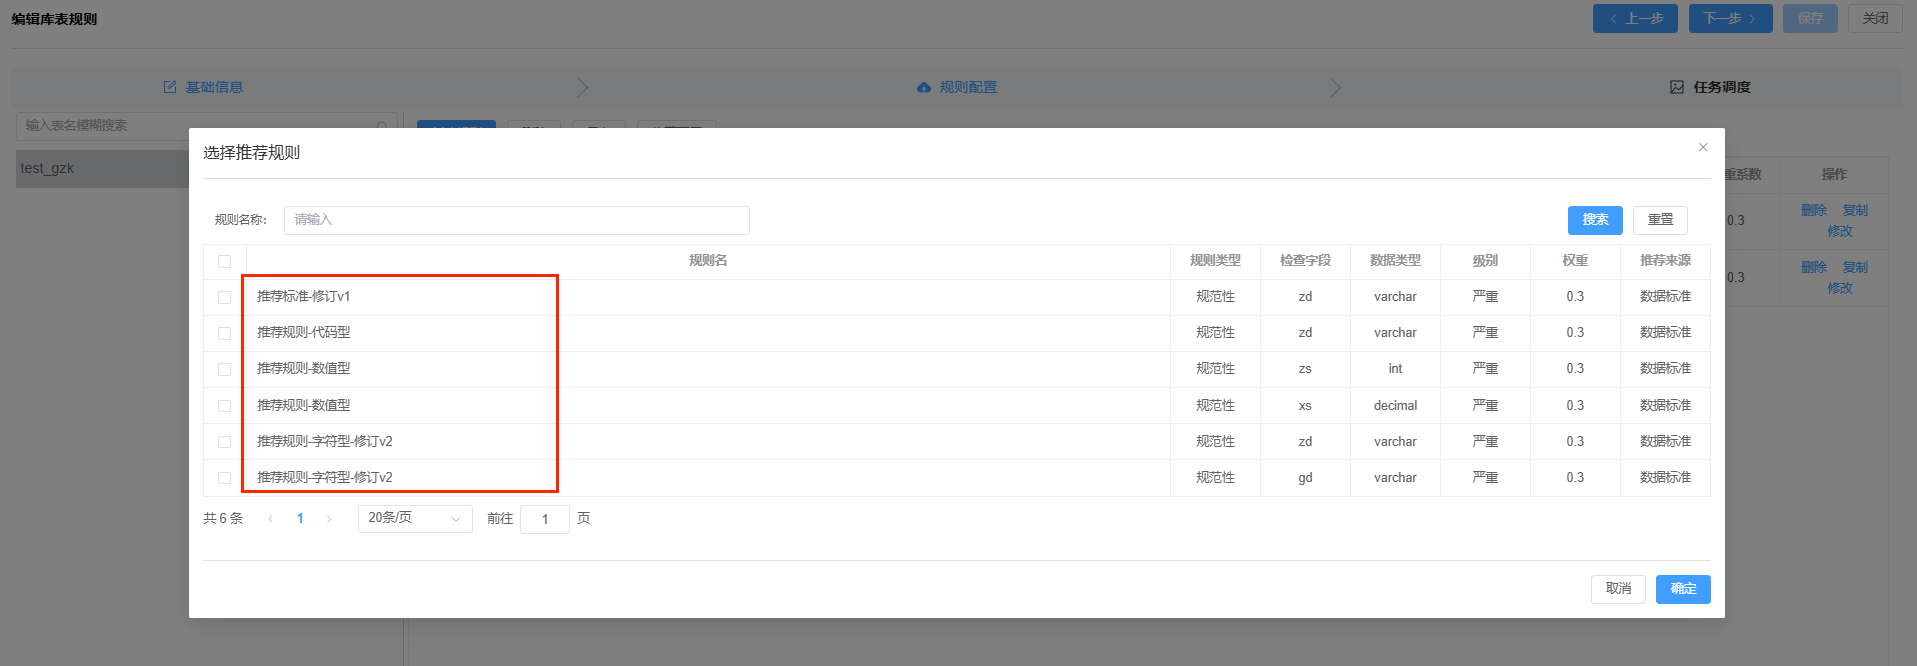Open the 20条/页 page size dropdown

point(414,519)
